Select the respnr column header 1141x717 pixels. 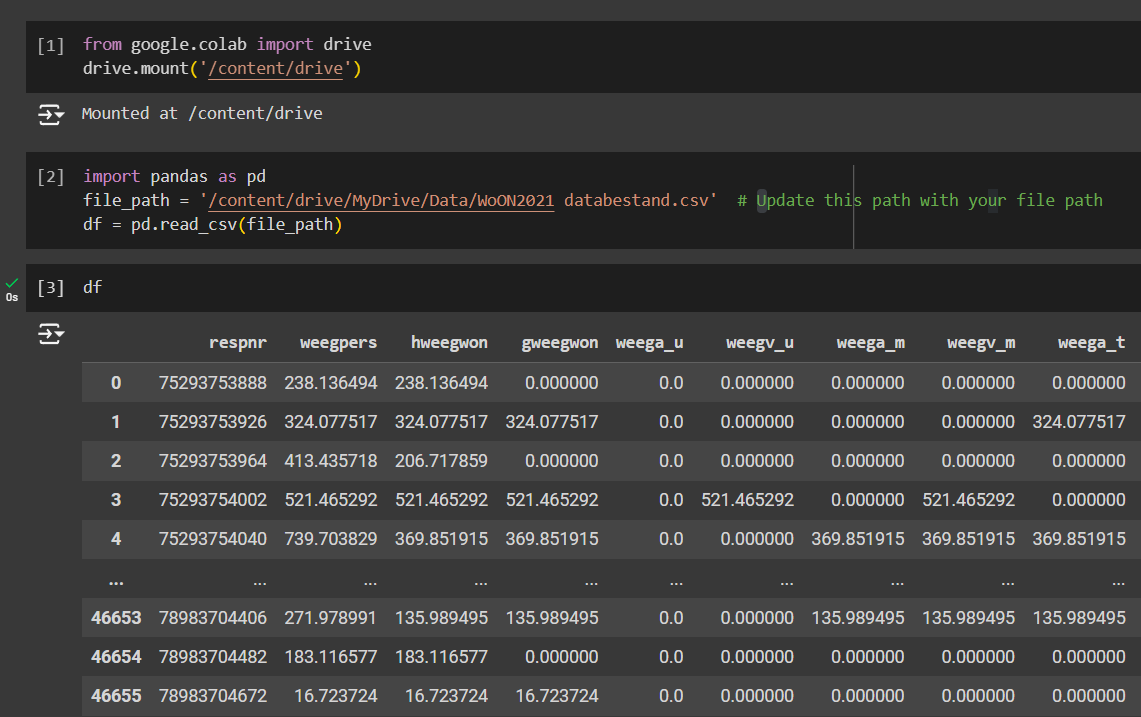pyautogui.click(x=238, y=343)
